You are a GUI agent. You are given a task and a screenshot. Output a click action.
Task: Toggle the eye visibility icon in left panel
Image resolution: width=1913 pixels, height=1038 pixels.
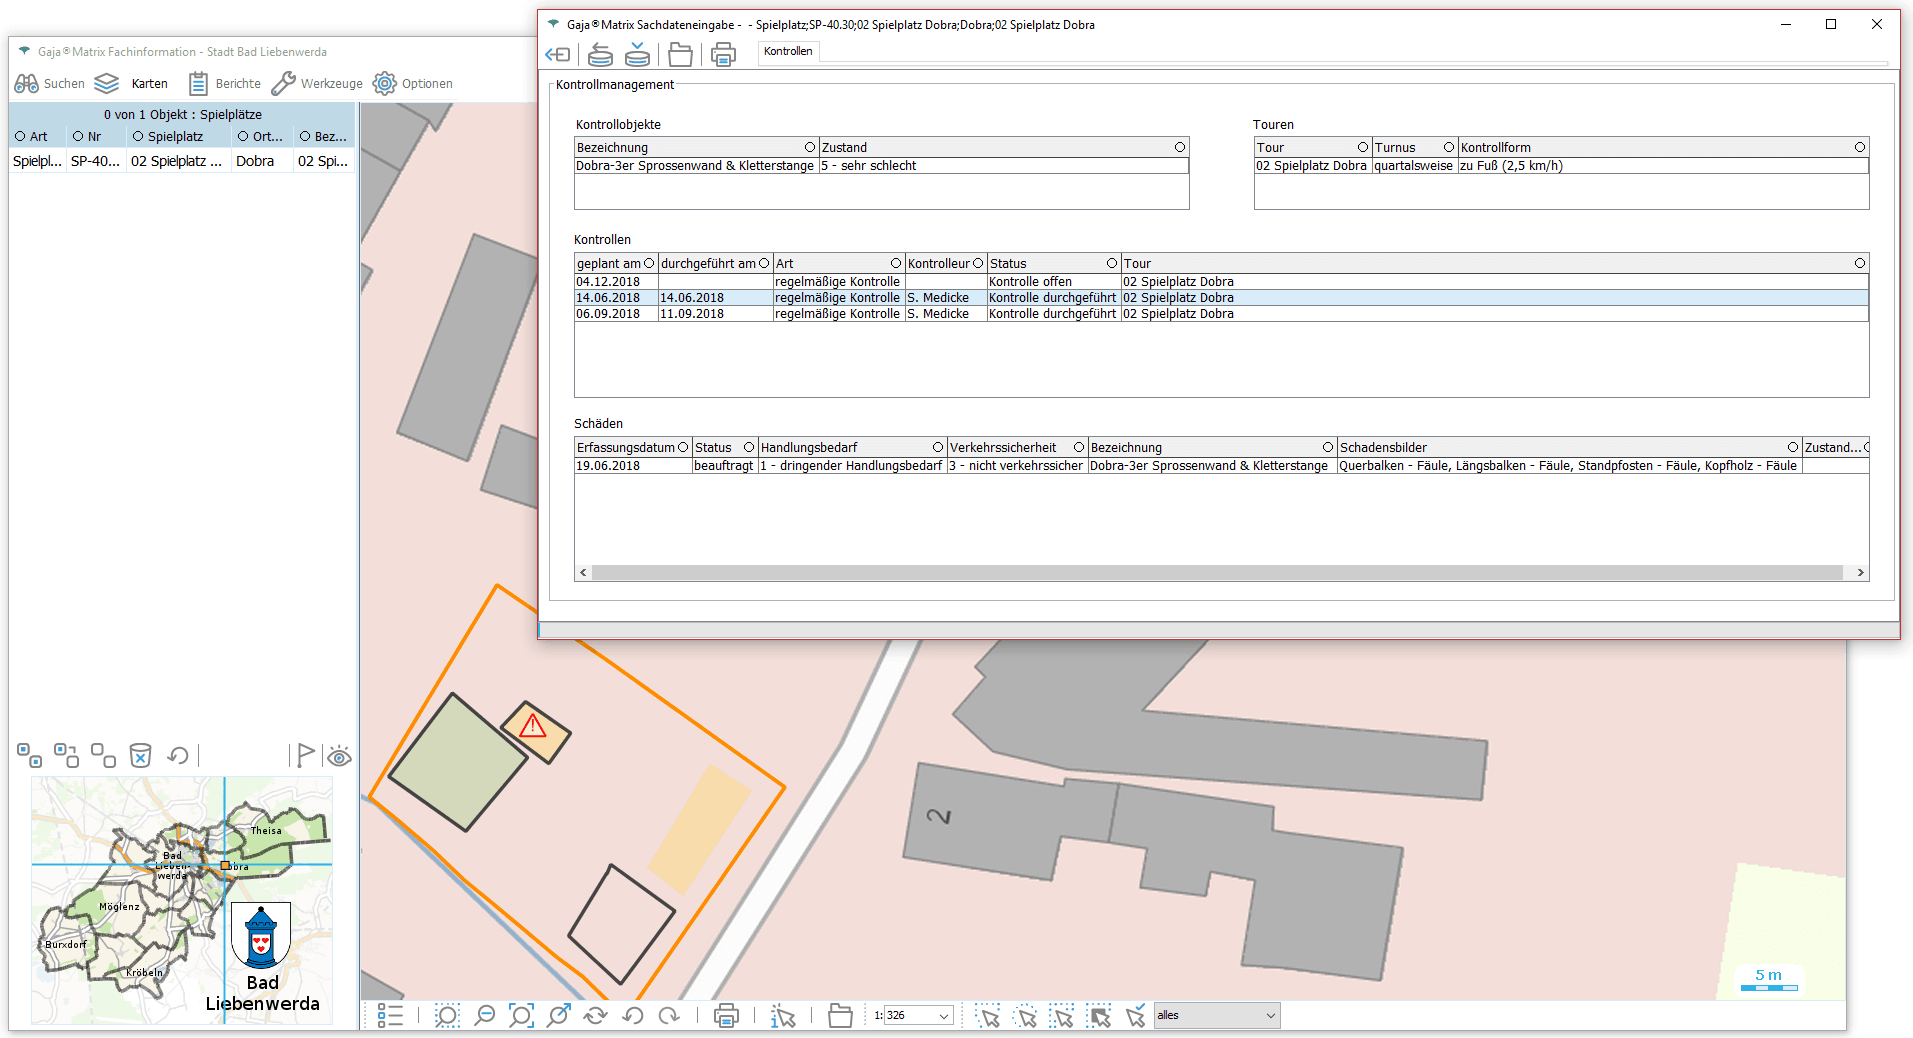tap(340, 756)
